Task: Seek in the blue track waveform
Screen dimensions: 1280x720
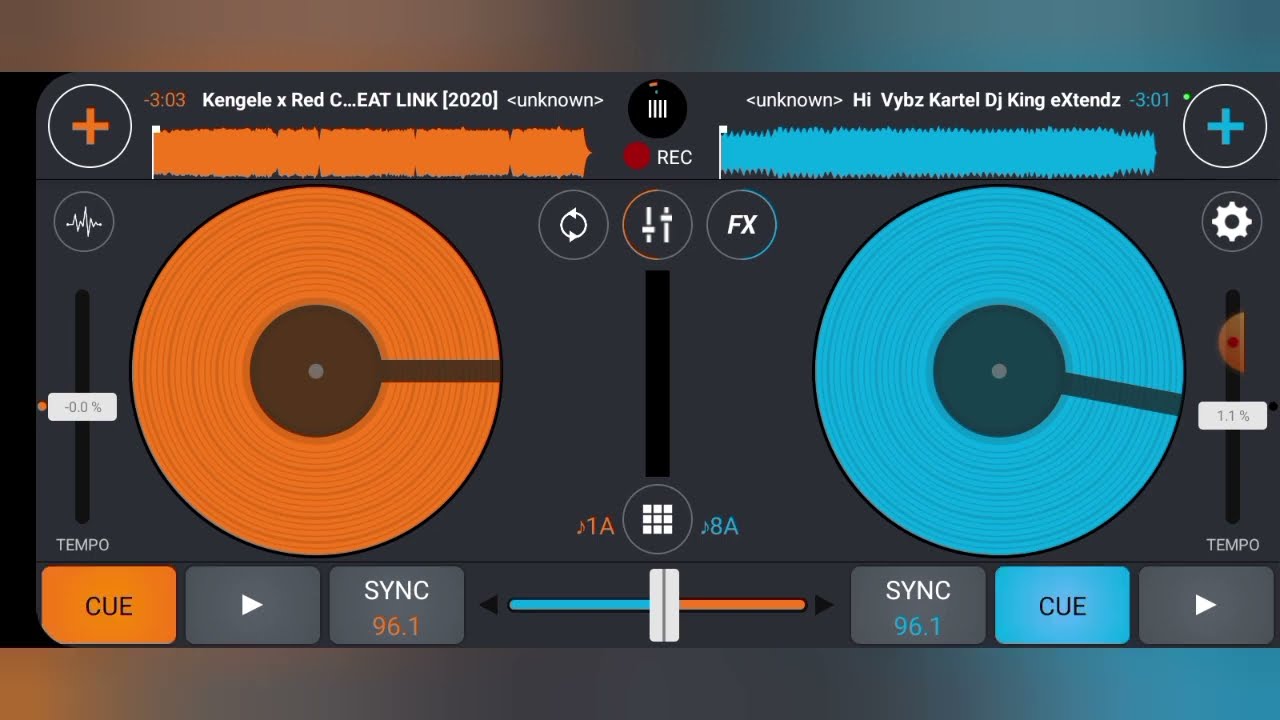Action: click(938, 152)
